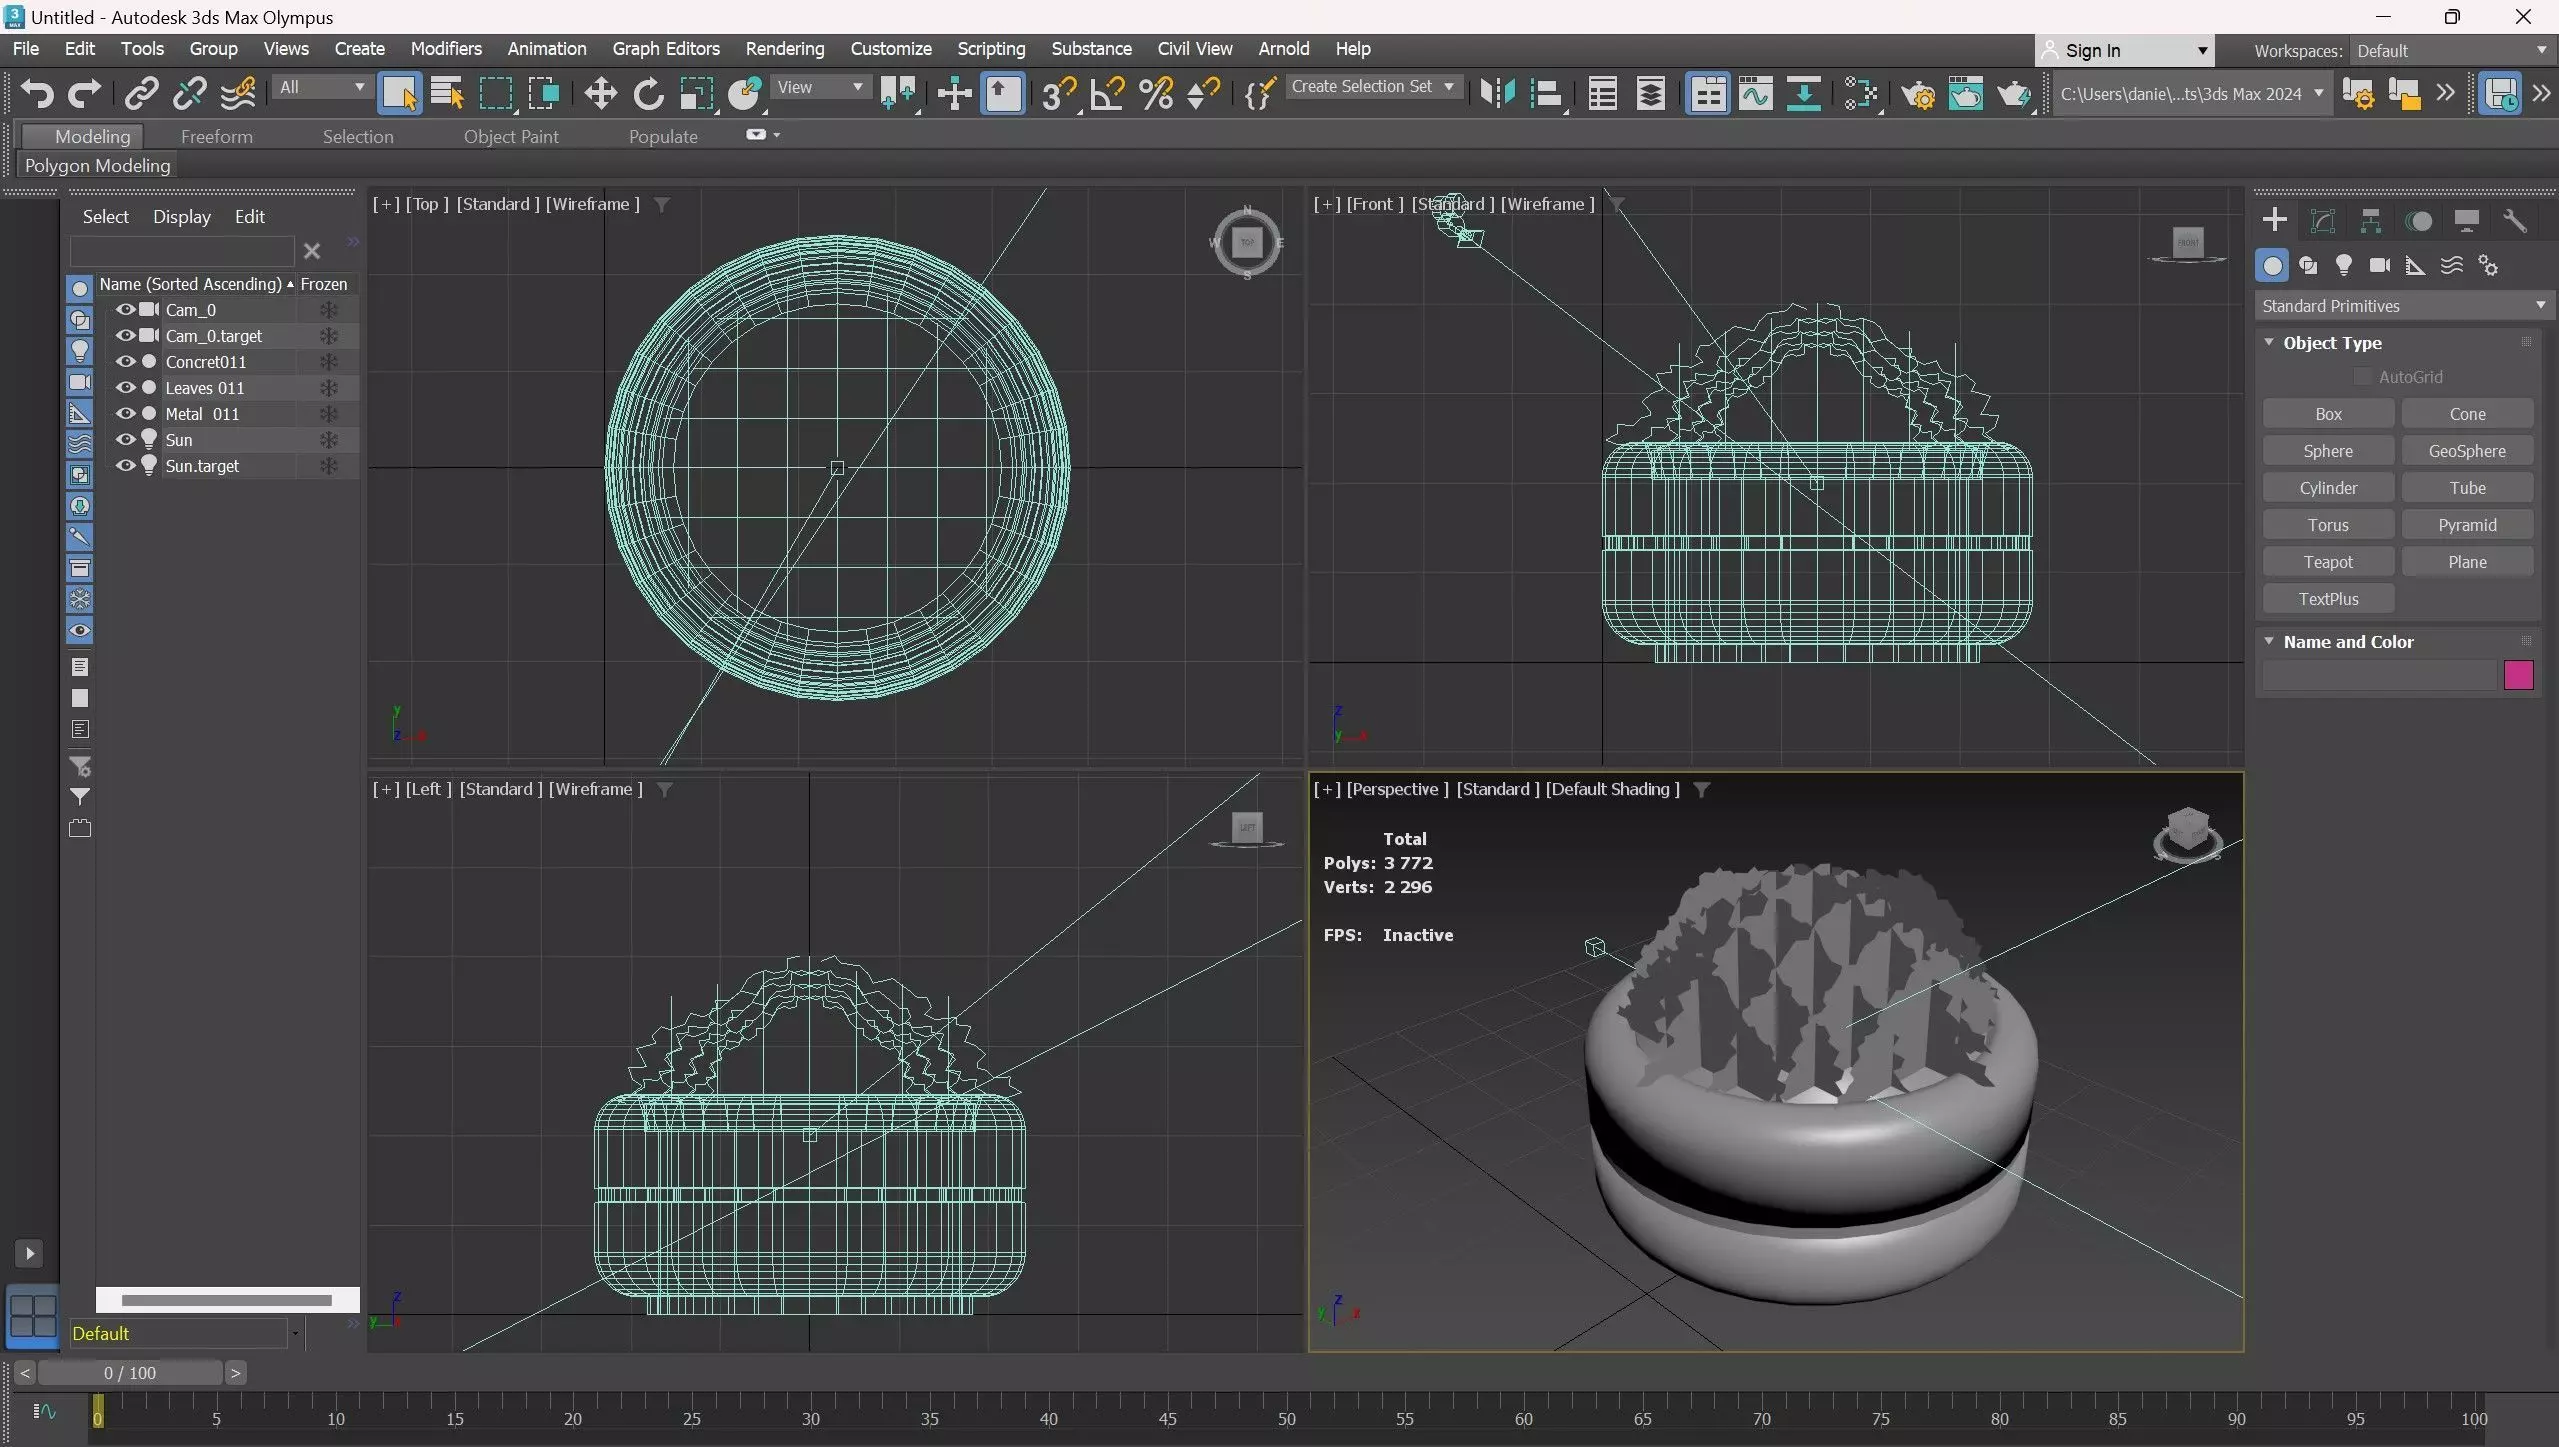Open the Rendering menu

pyautogui.click(x=784, y=49)
